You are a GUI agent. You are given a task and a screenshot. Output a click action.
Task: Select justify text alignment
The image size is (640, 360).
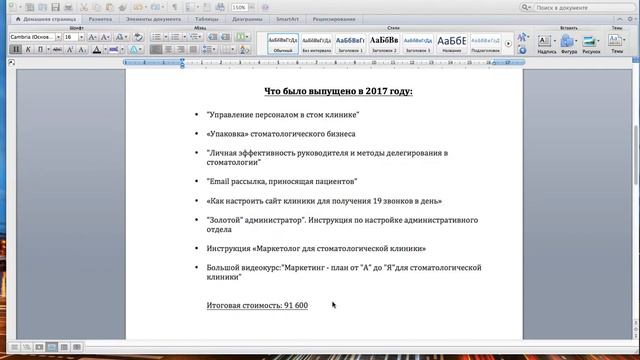[193, 49]
